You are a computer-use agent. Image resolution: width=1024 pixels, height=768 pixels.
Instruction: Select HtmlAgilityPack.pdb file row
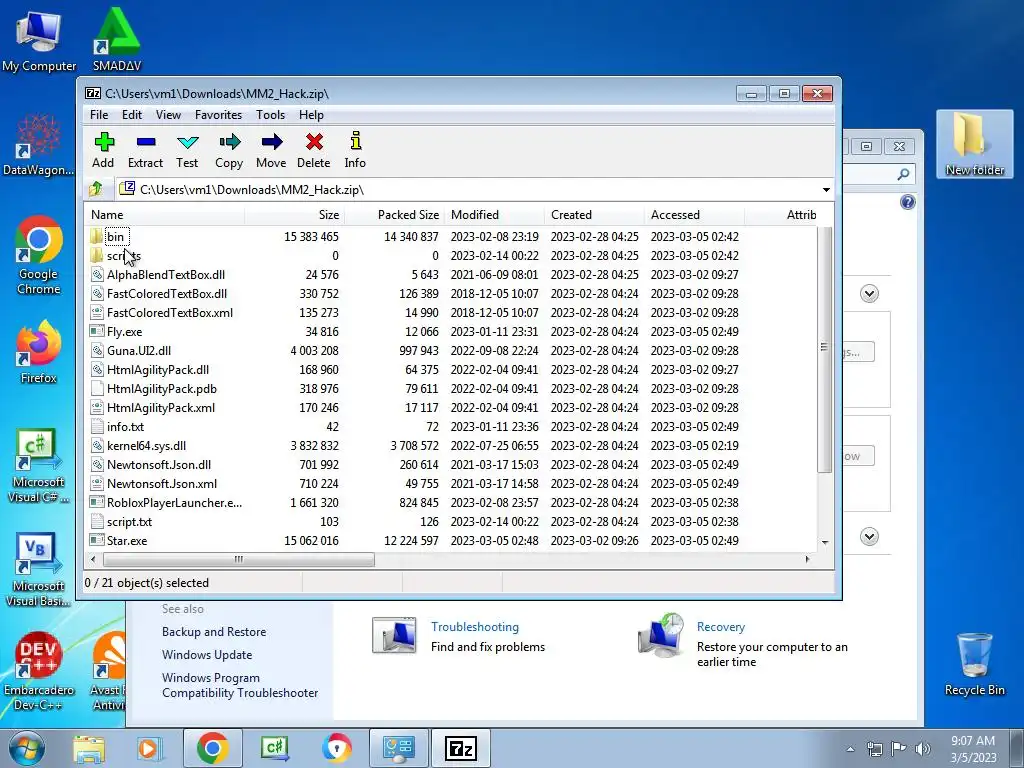[x=451, y=389]
